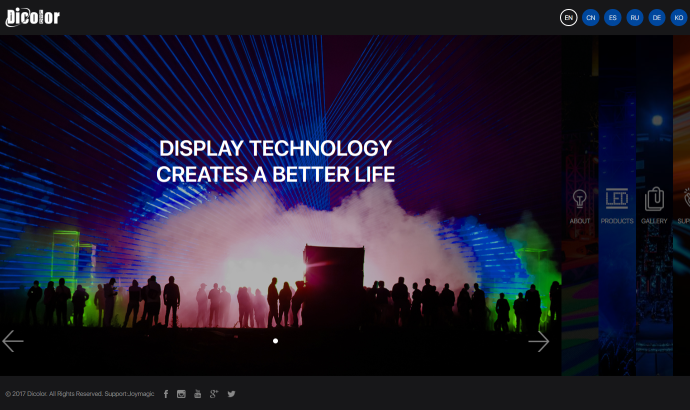Click the Dicolor logo
The width and height of the screenshot is (690, 410).
[x=32, y=17]
